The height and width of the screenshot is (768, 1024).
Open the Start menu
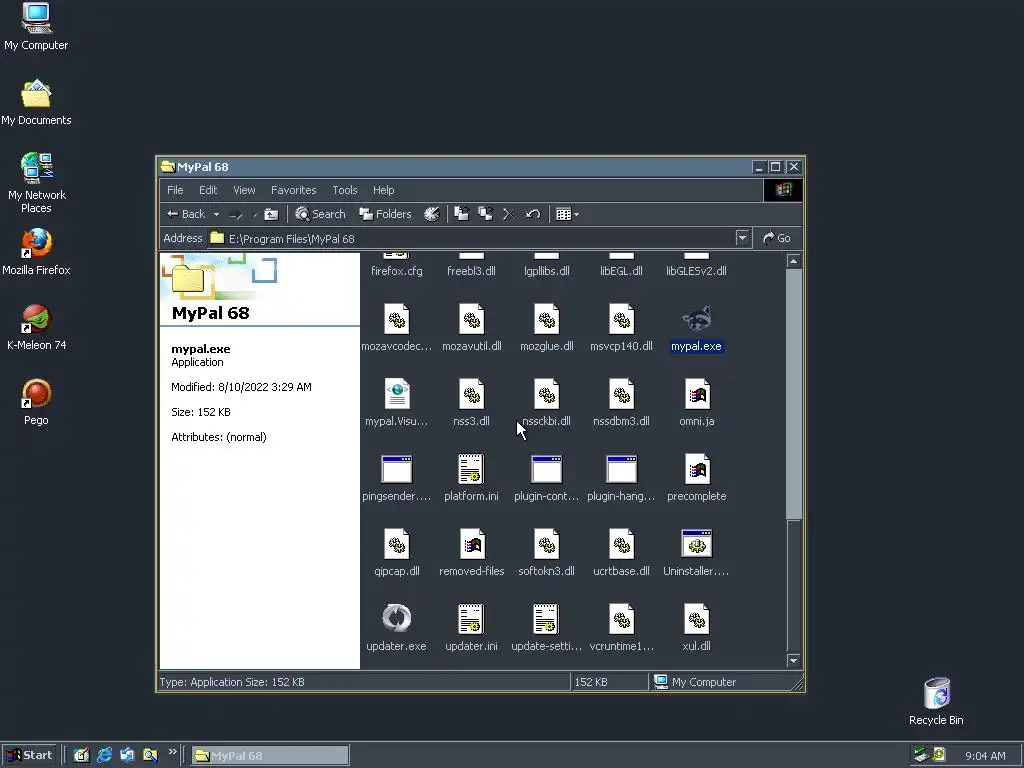29,755
